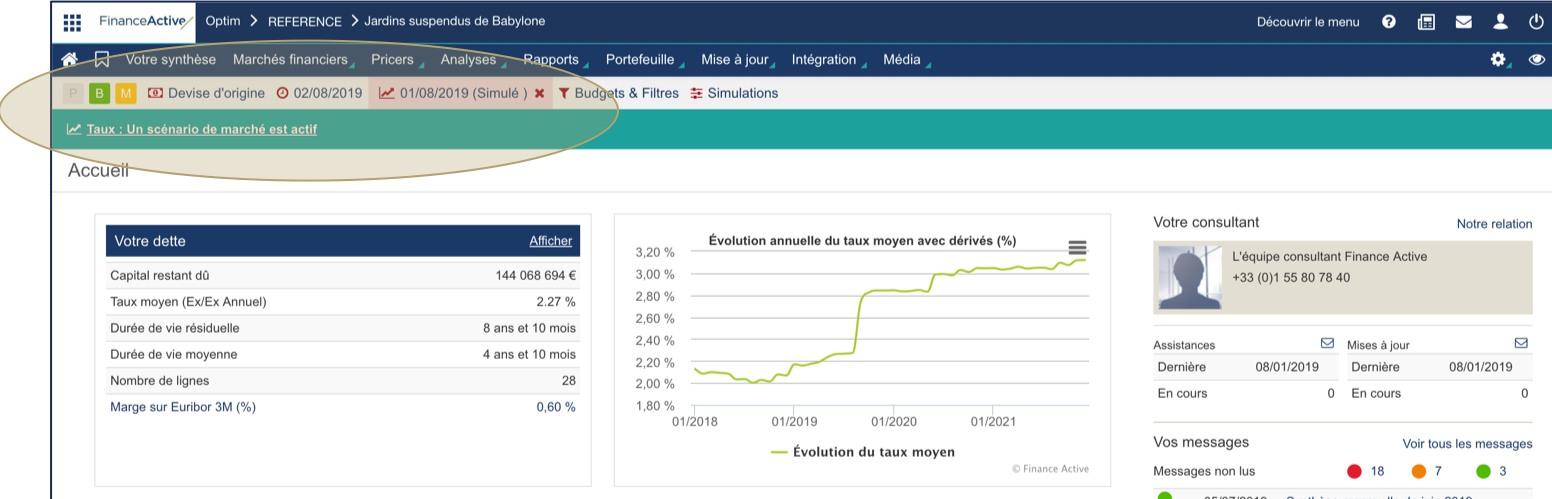Image resolution: width=1552 pixels, height=499 pixels.
Task: Open the settings gear dropdown
Action: click(1498, 60)
